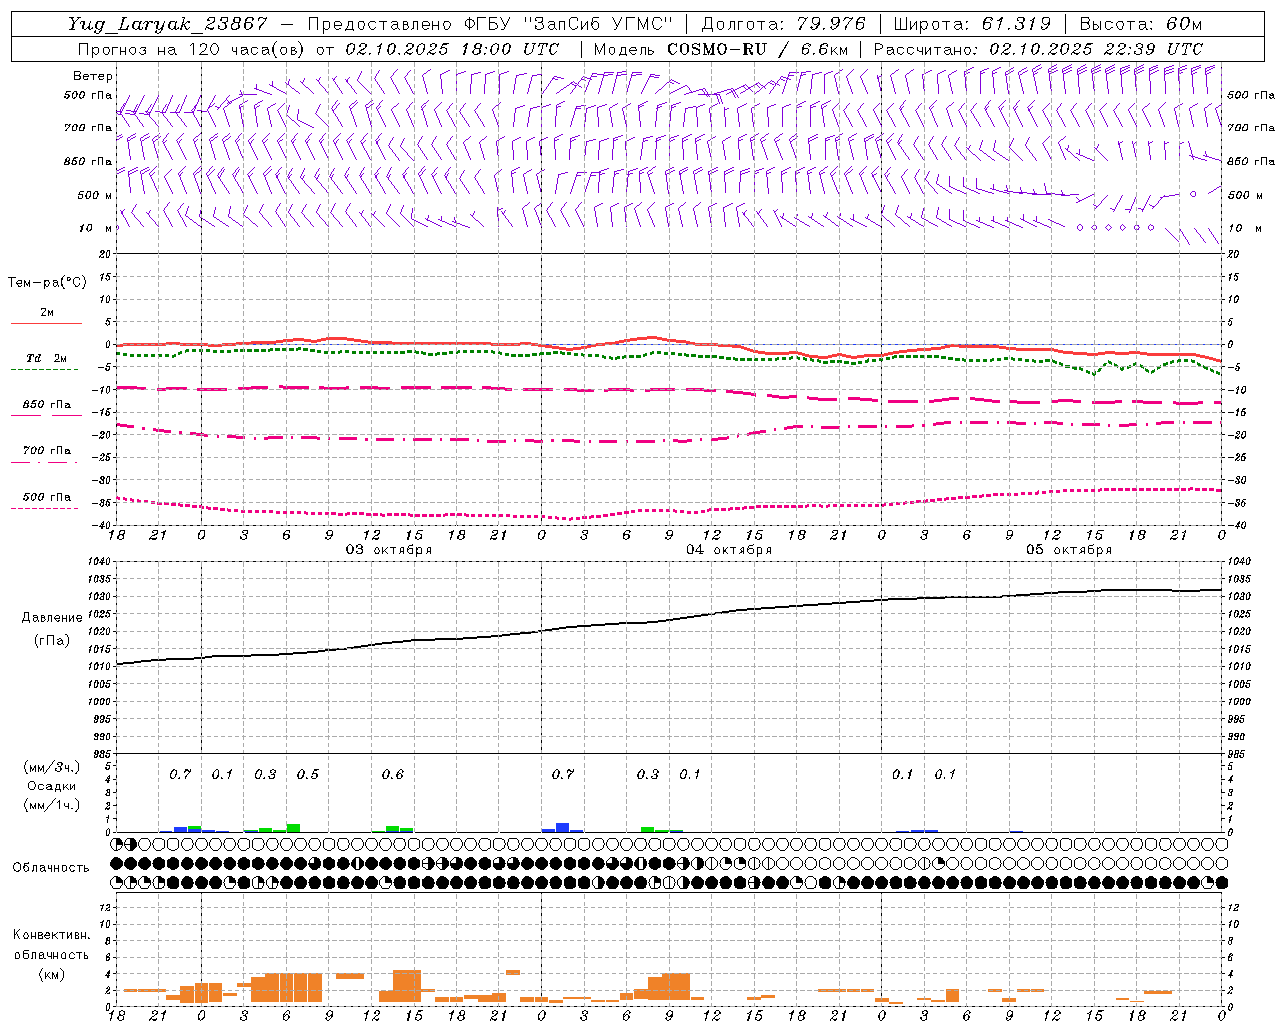Select the 05 октября date label
The width and height of the screenshot is (1280, 1024).
click(1069, 550)
